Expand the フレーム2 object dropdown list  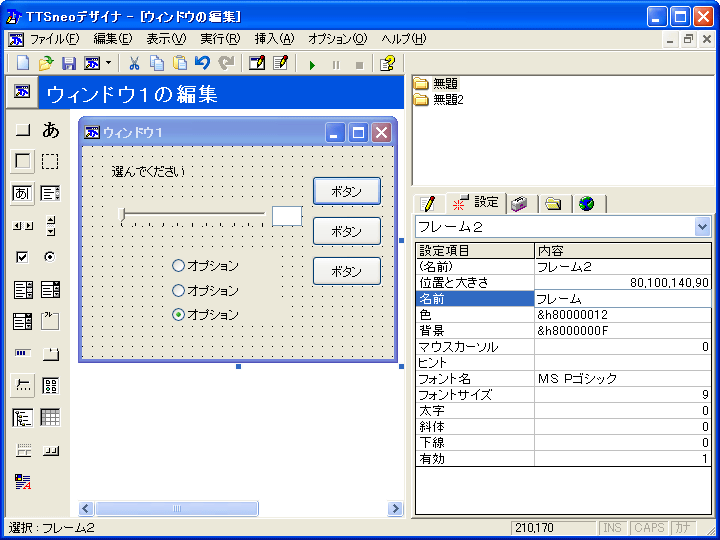[x=702, y=227]
